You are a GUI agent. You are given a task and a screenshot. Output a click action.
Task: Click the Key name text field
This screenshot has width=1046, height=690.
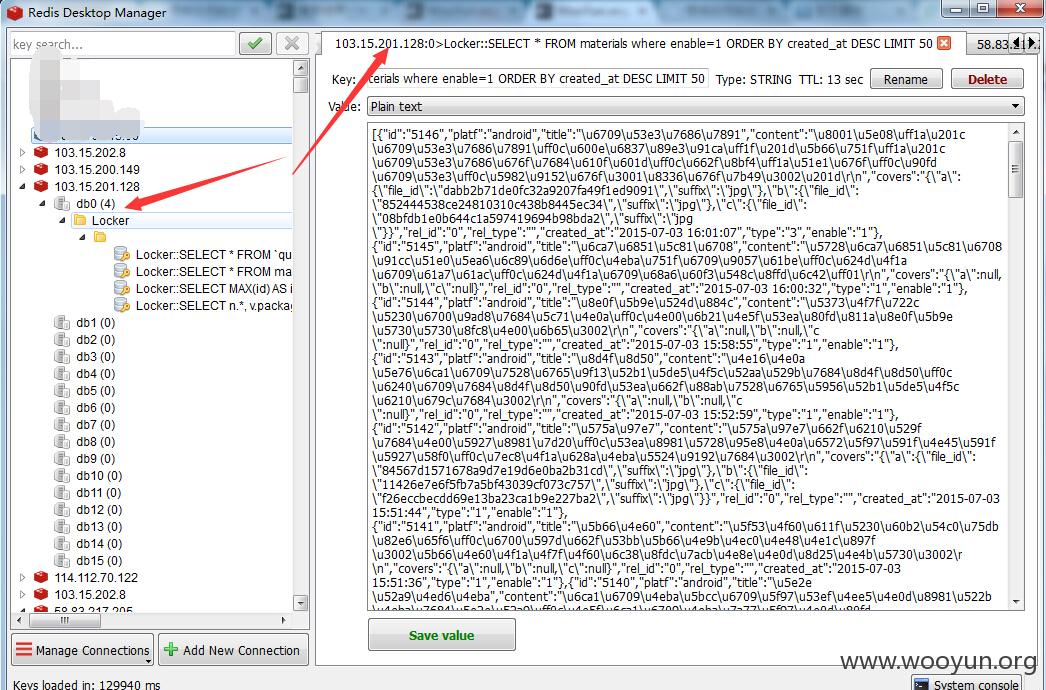click(x=538, y=79)
